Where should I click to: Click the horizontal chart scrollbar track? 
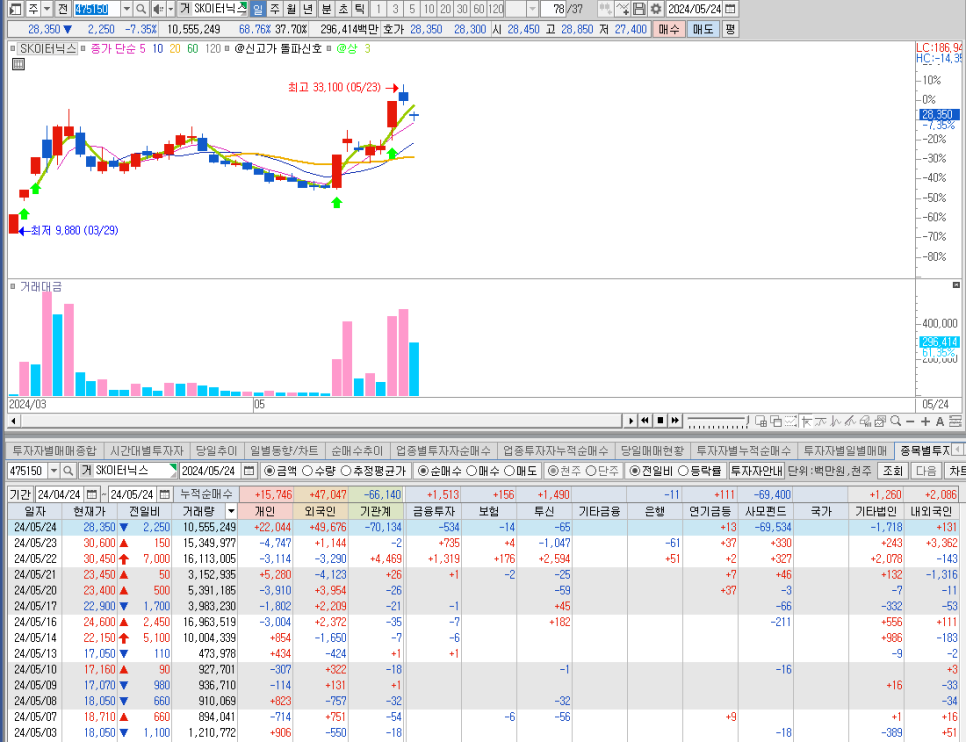coord(320,421)
